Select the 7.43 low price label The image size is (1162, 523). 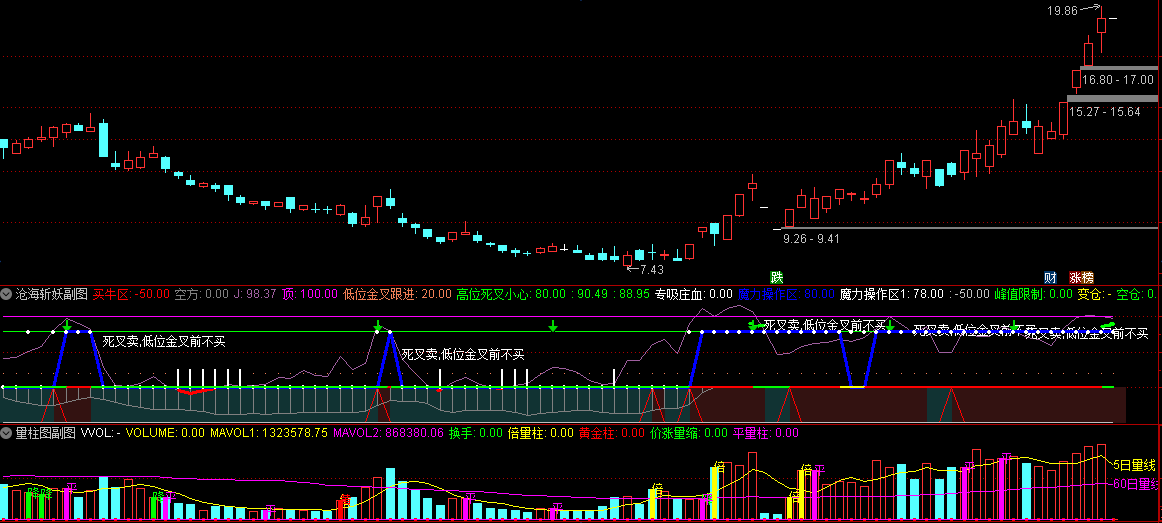(651, 270)
